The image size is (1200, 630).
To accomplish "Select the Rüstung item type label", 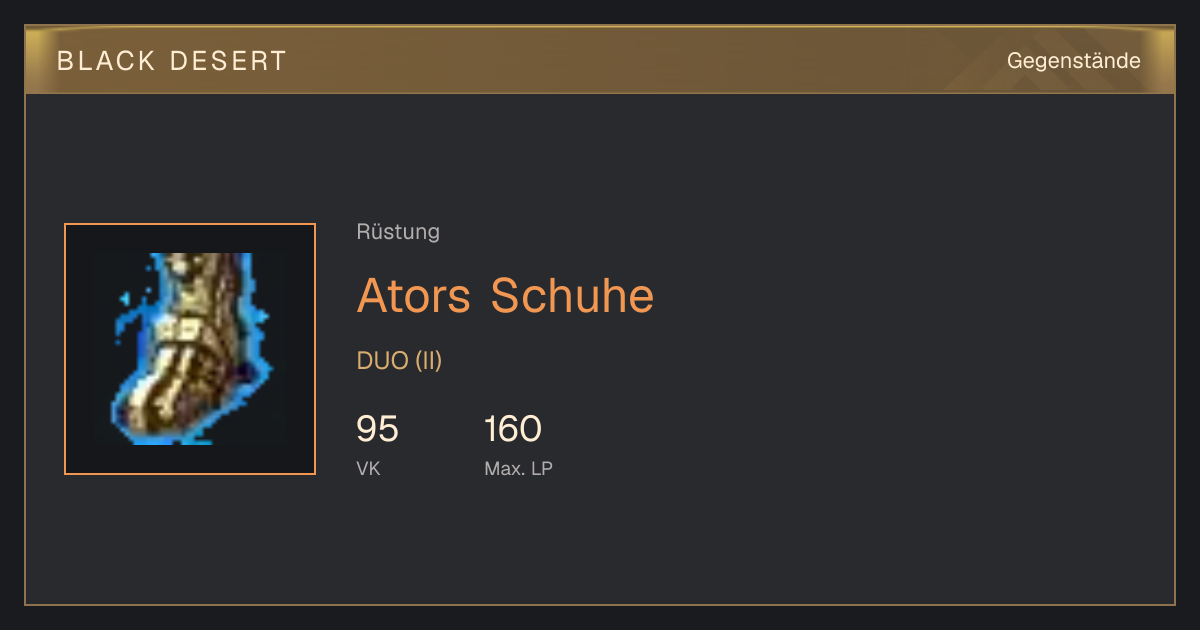I will tap(398, 232).
